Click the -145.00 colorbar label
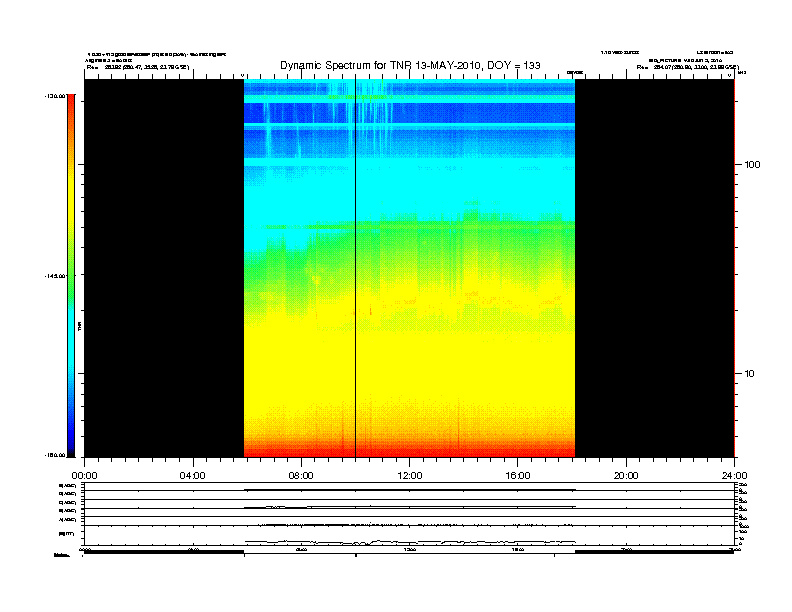The image size is (792, 612). (x=55, y=276)
